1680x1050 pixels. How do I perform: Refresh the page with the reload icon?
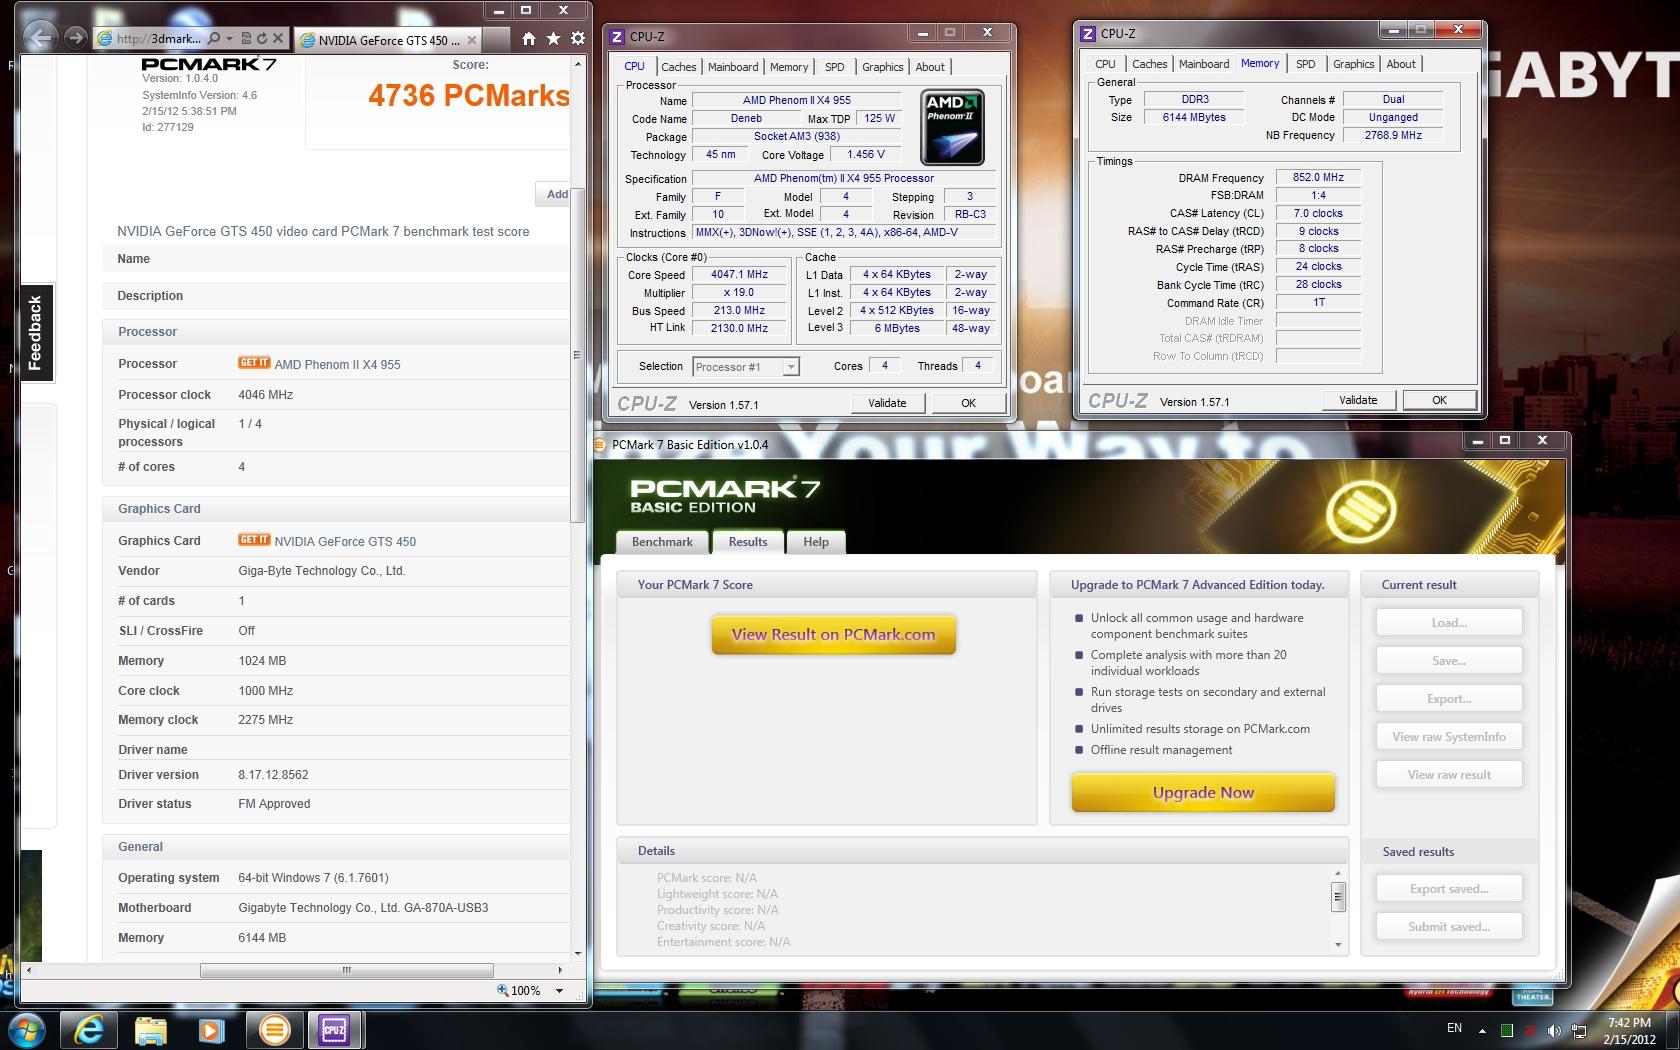tap(262, 38)
